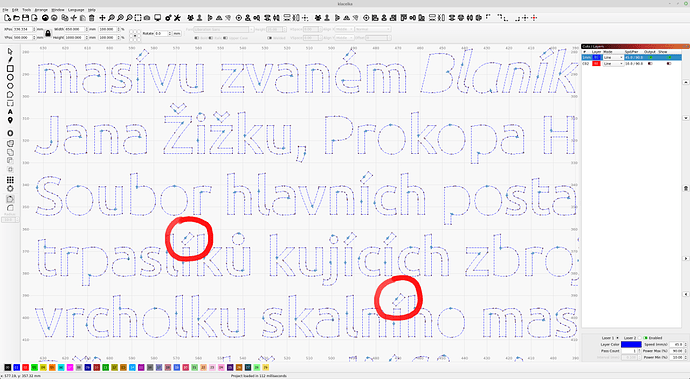Open the Tools menu
690x379 pixels.
26,10
